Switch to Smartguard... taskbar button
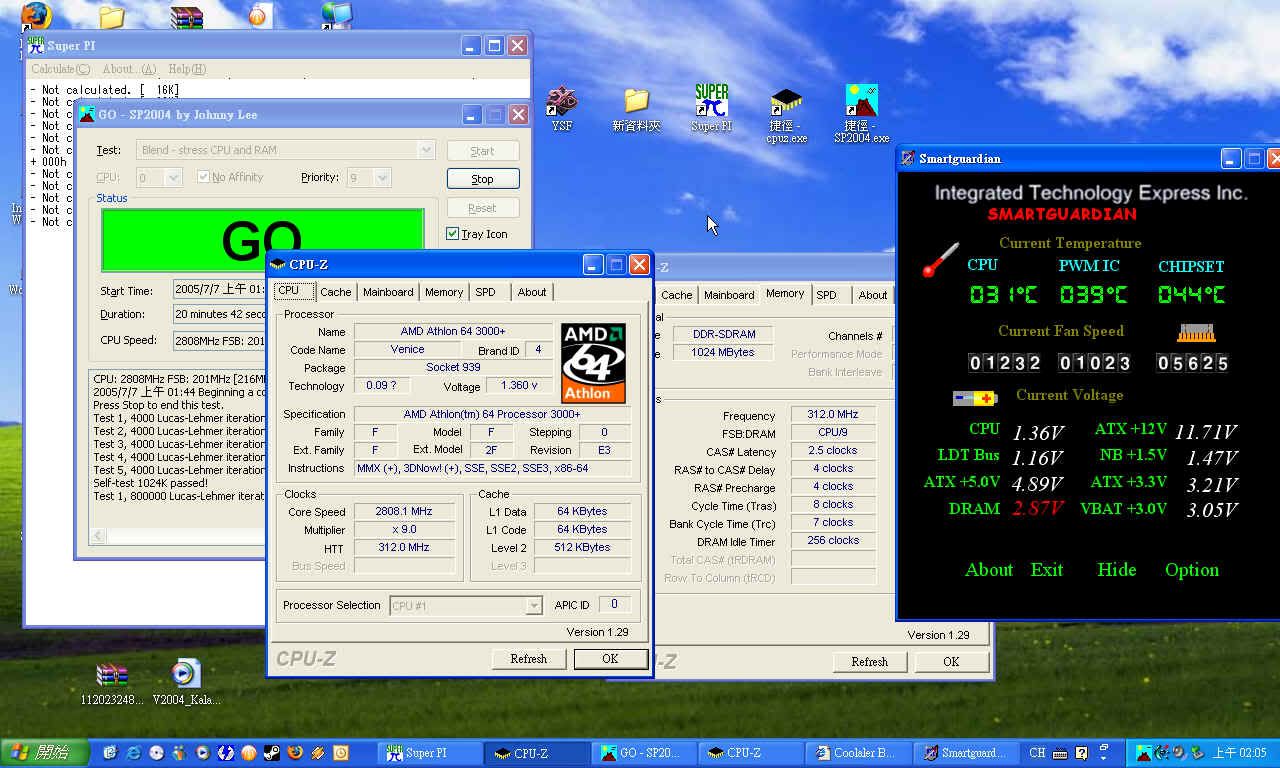 pos(965,753)
